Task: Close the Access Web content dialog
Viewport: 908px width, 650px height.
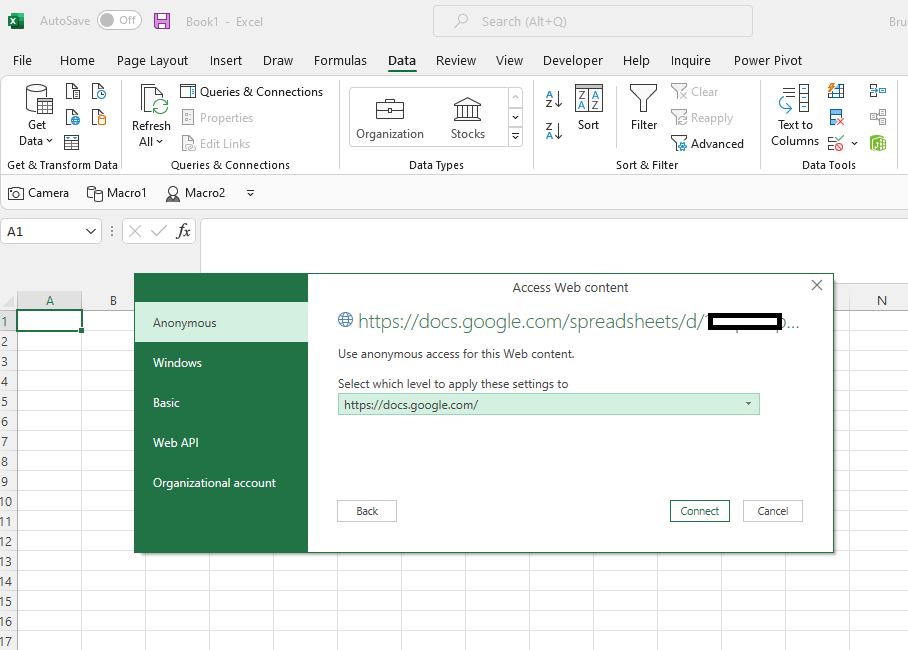Action: pyautogui.click(x=817, y=285)
